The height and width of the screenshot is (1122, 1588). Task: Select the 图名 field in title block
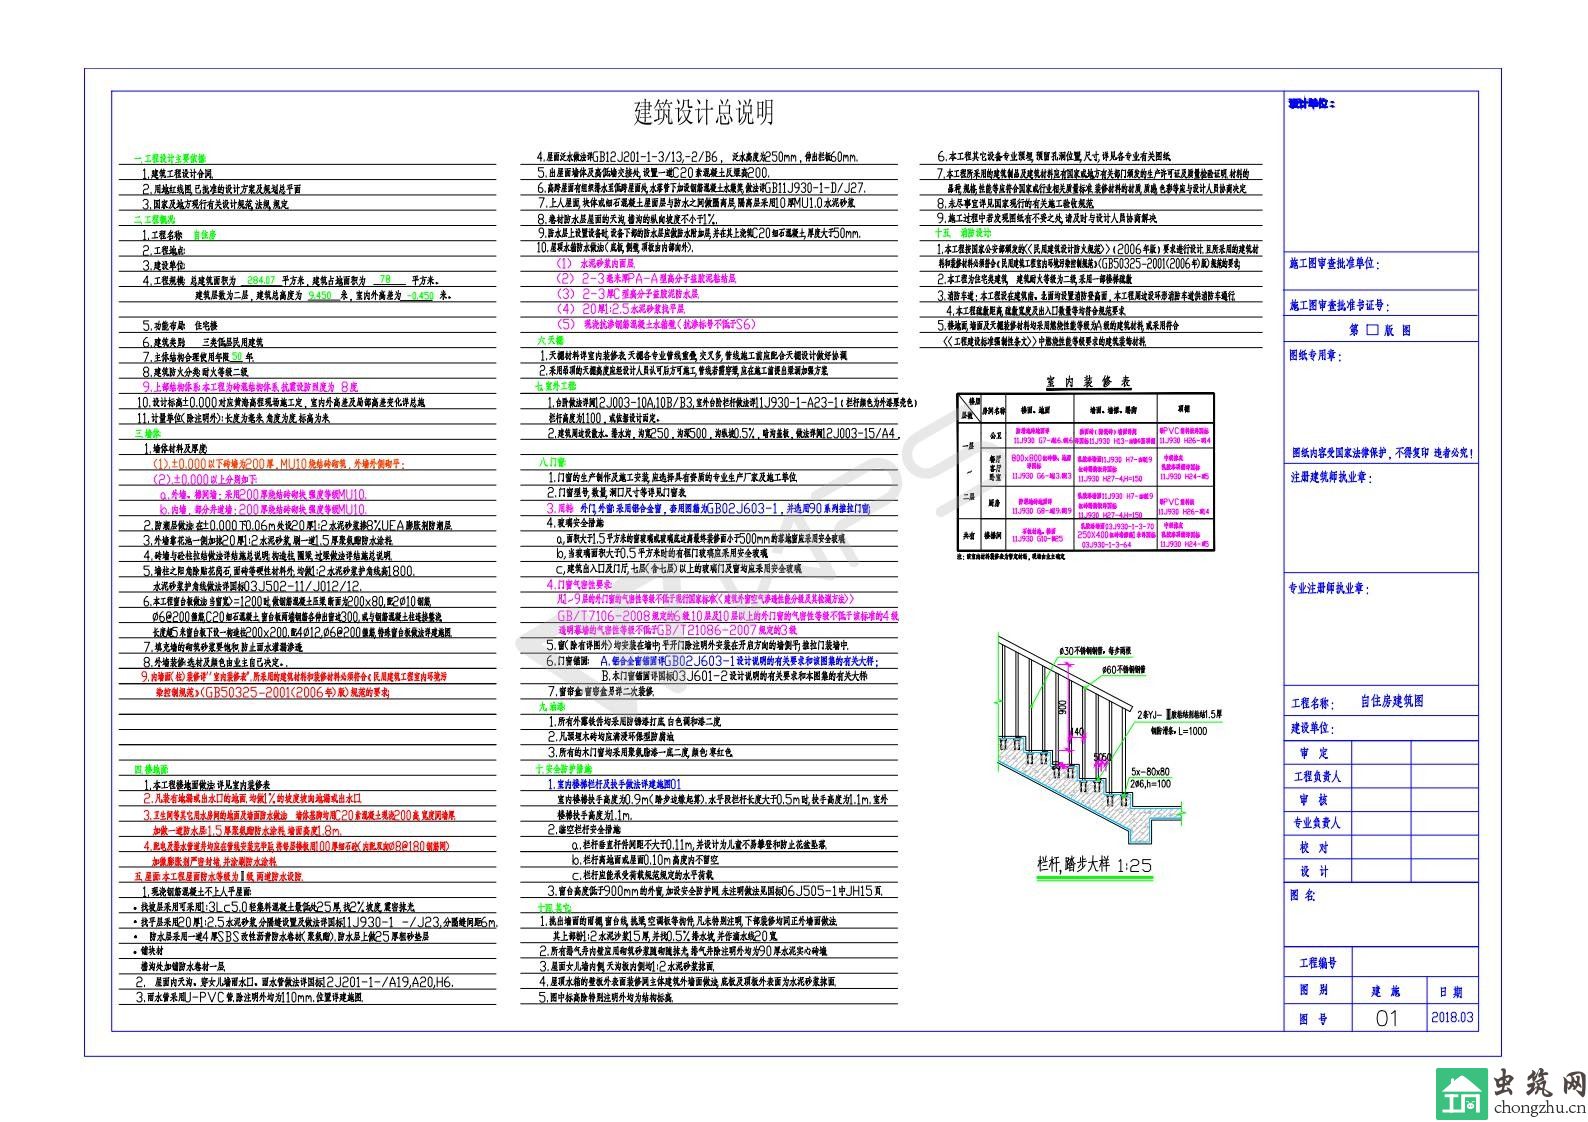(x=1303, y=896)
